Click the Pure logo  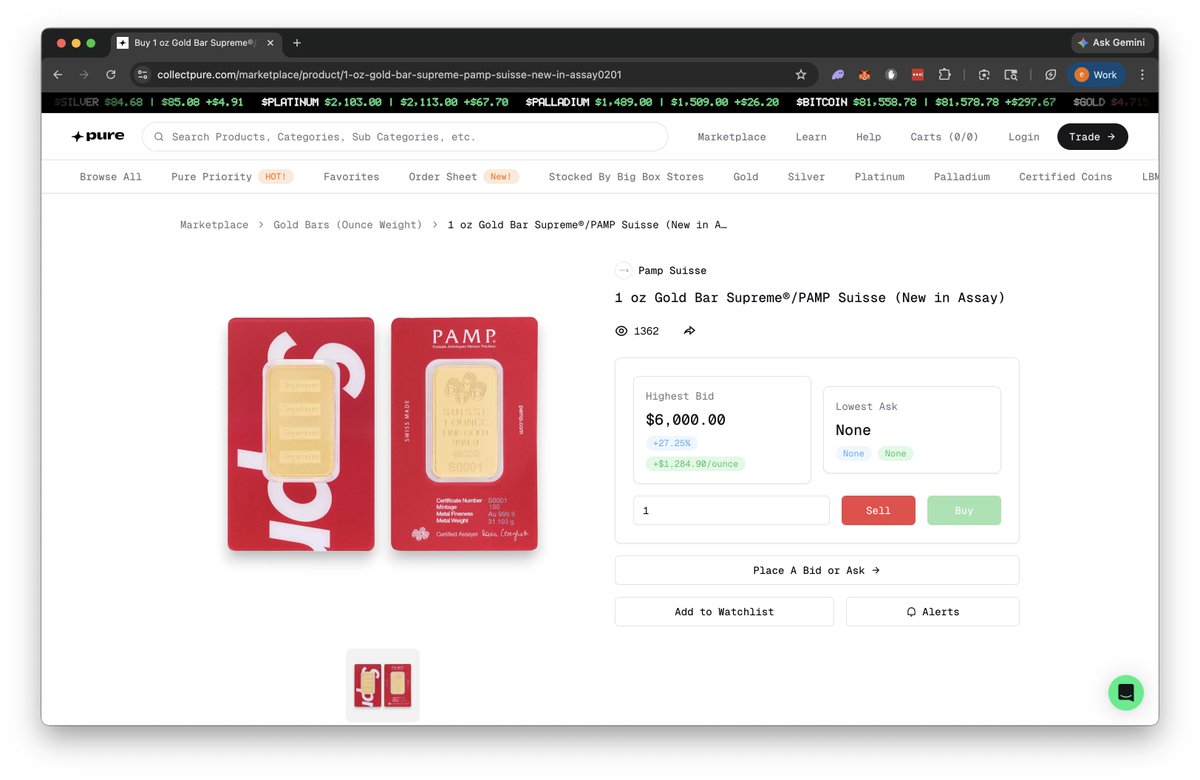click(98, 136)
